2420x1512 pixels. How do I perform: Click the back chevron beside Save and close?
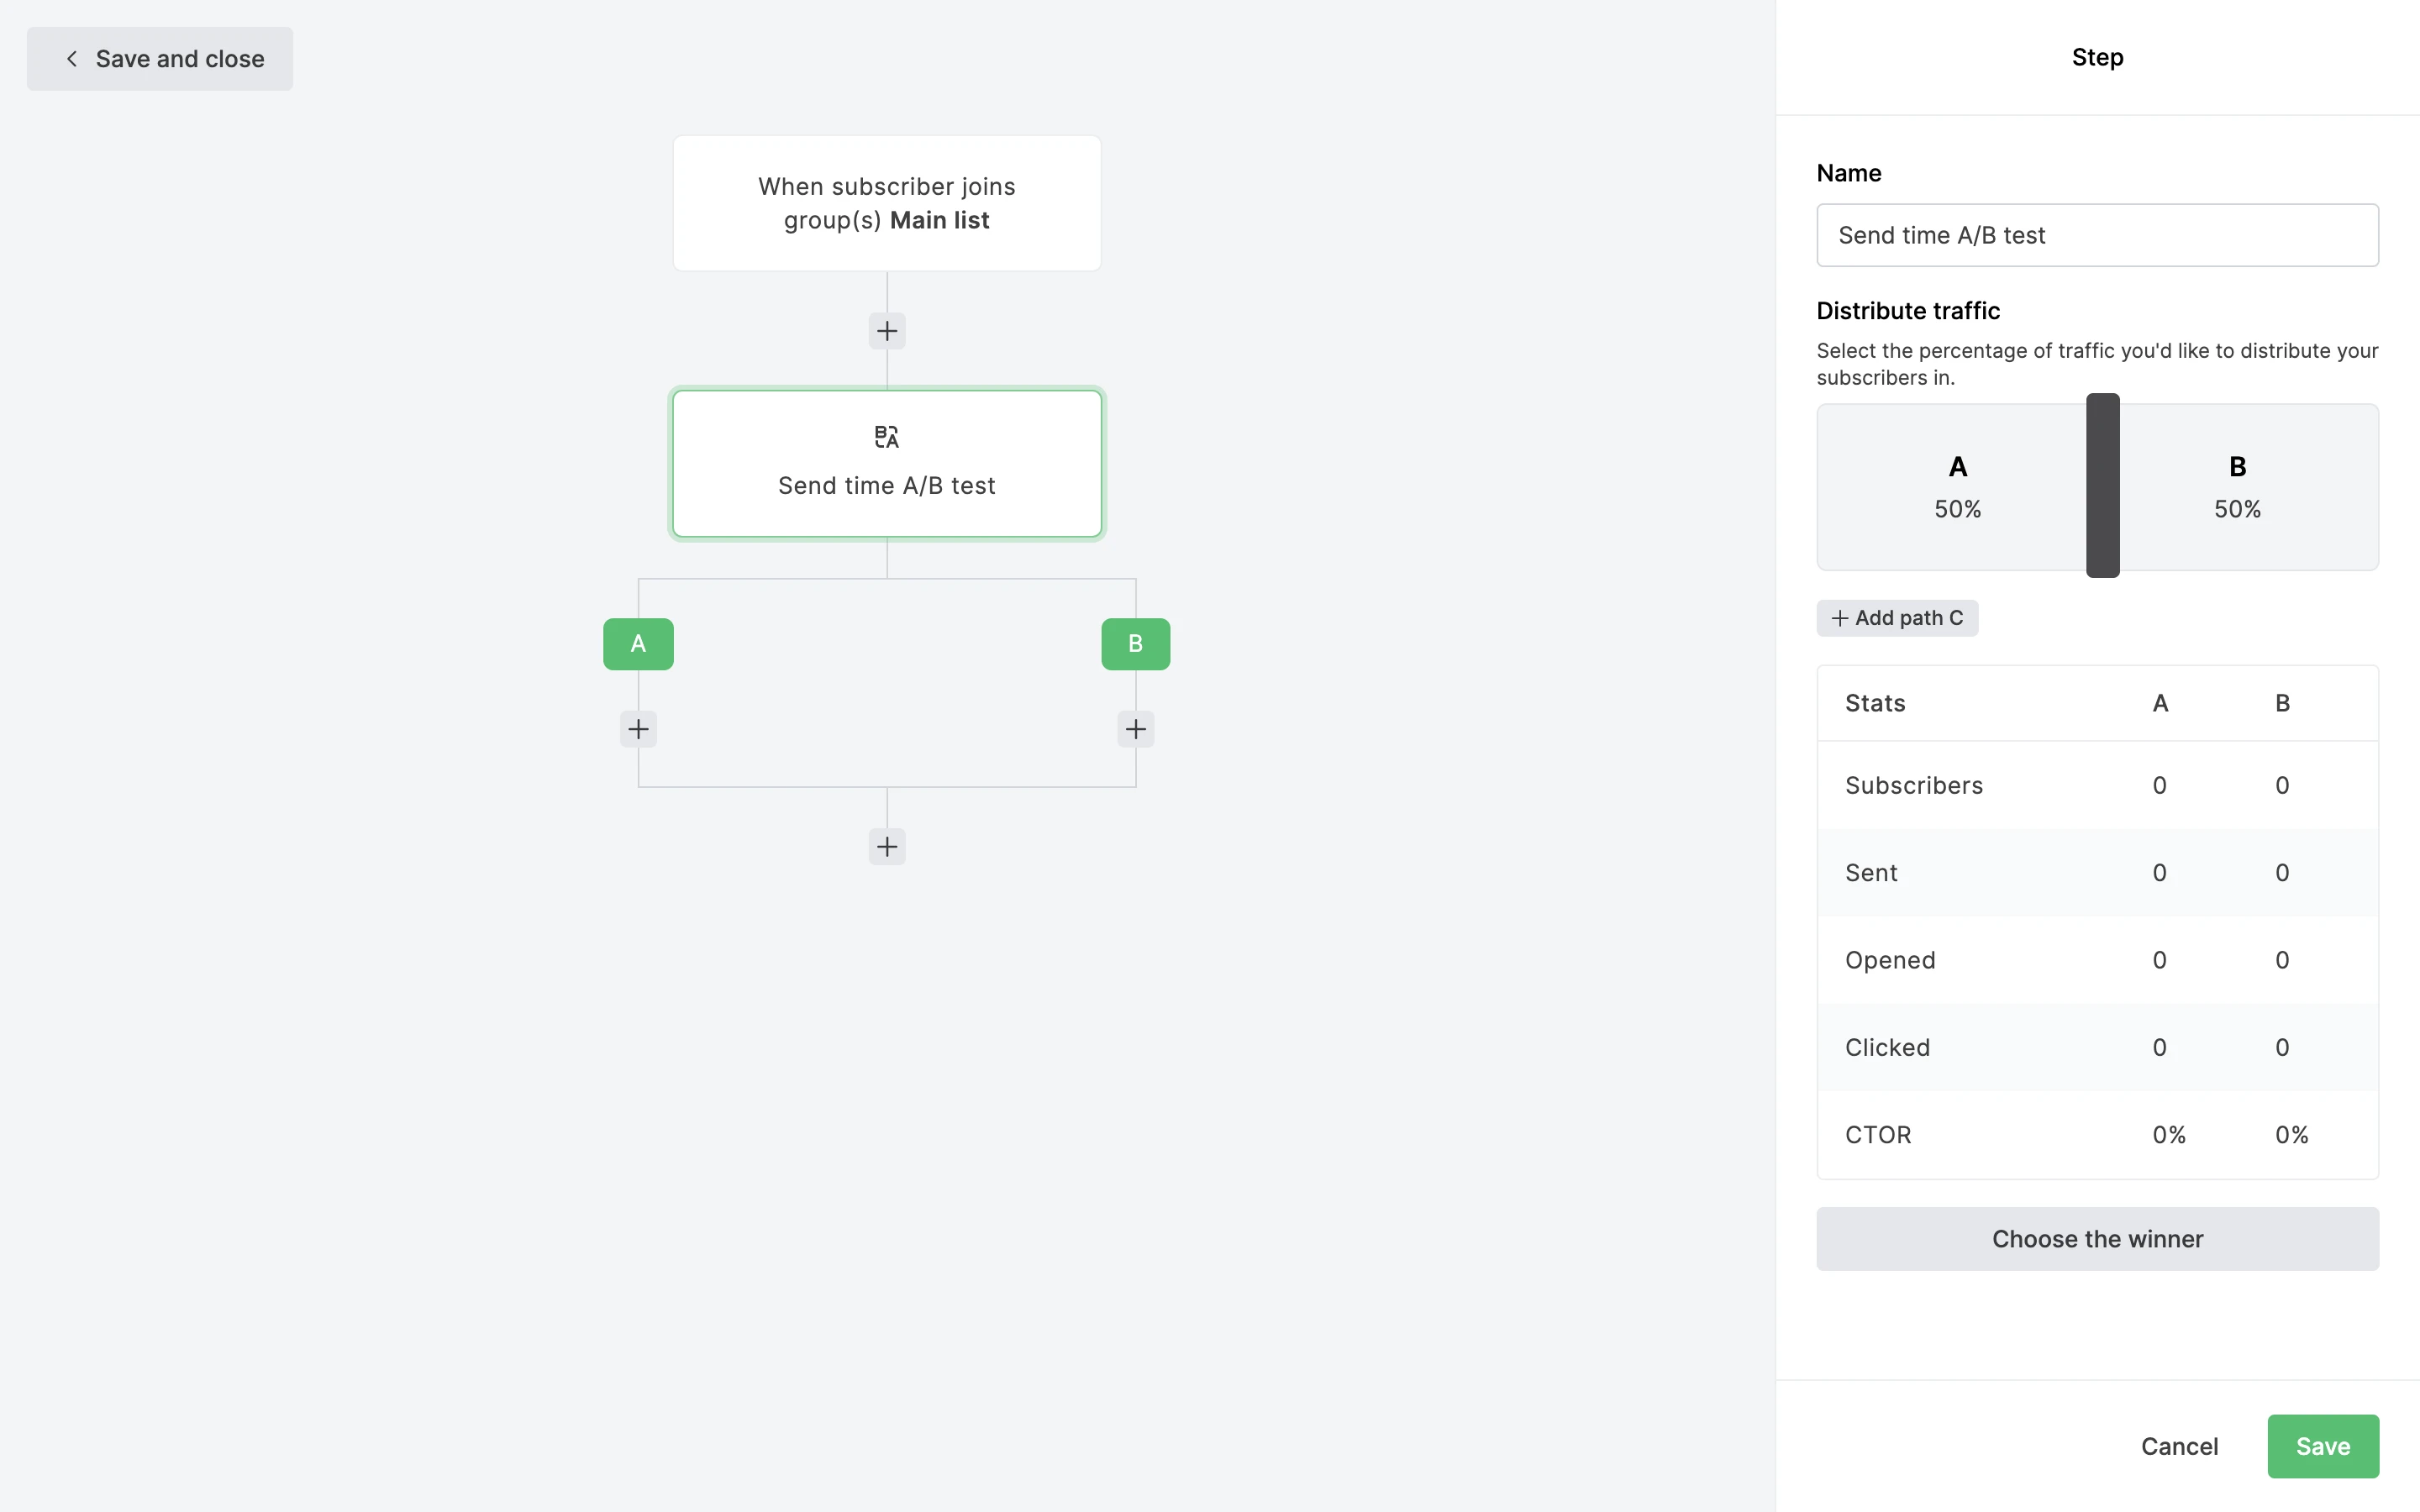pyautogui.click(x=72, y=59)
